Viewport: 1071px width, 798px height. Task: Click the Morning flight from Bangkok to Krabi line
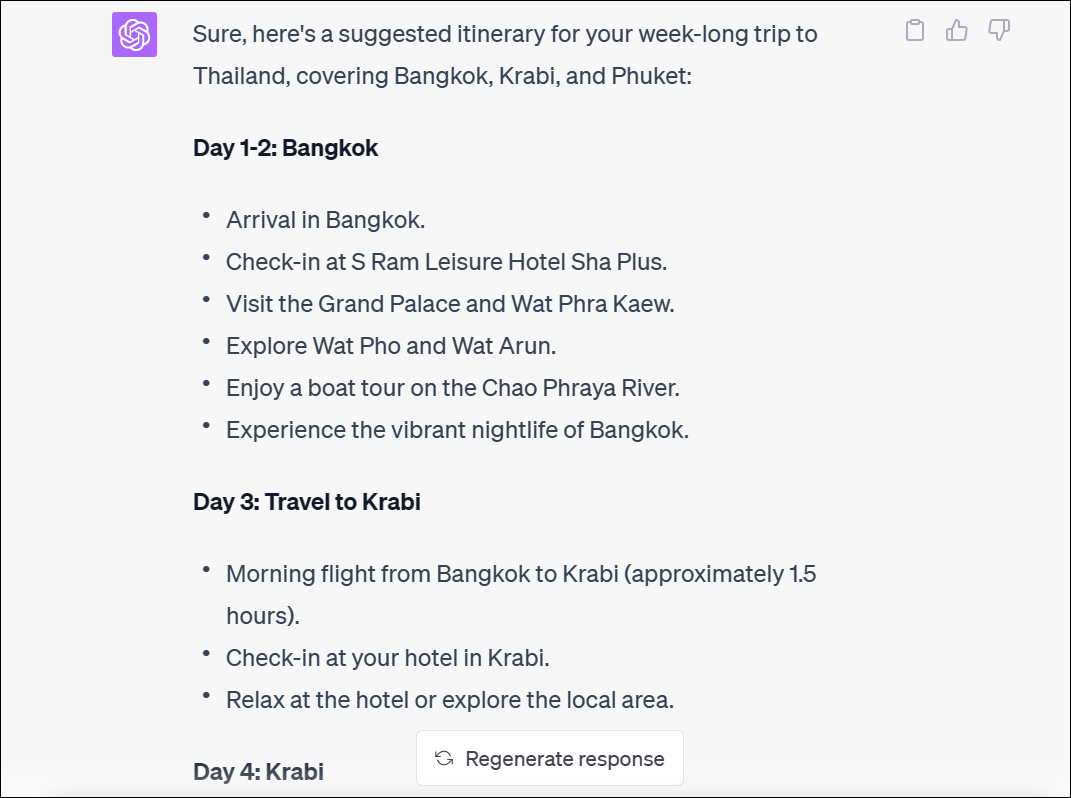(521, 594)
